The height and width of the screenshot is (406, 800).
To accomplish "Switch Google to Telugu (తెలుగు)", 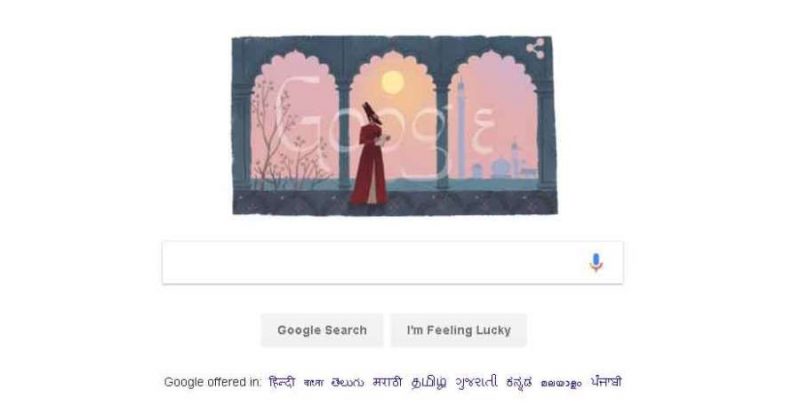I will tap(347, 382).
